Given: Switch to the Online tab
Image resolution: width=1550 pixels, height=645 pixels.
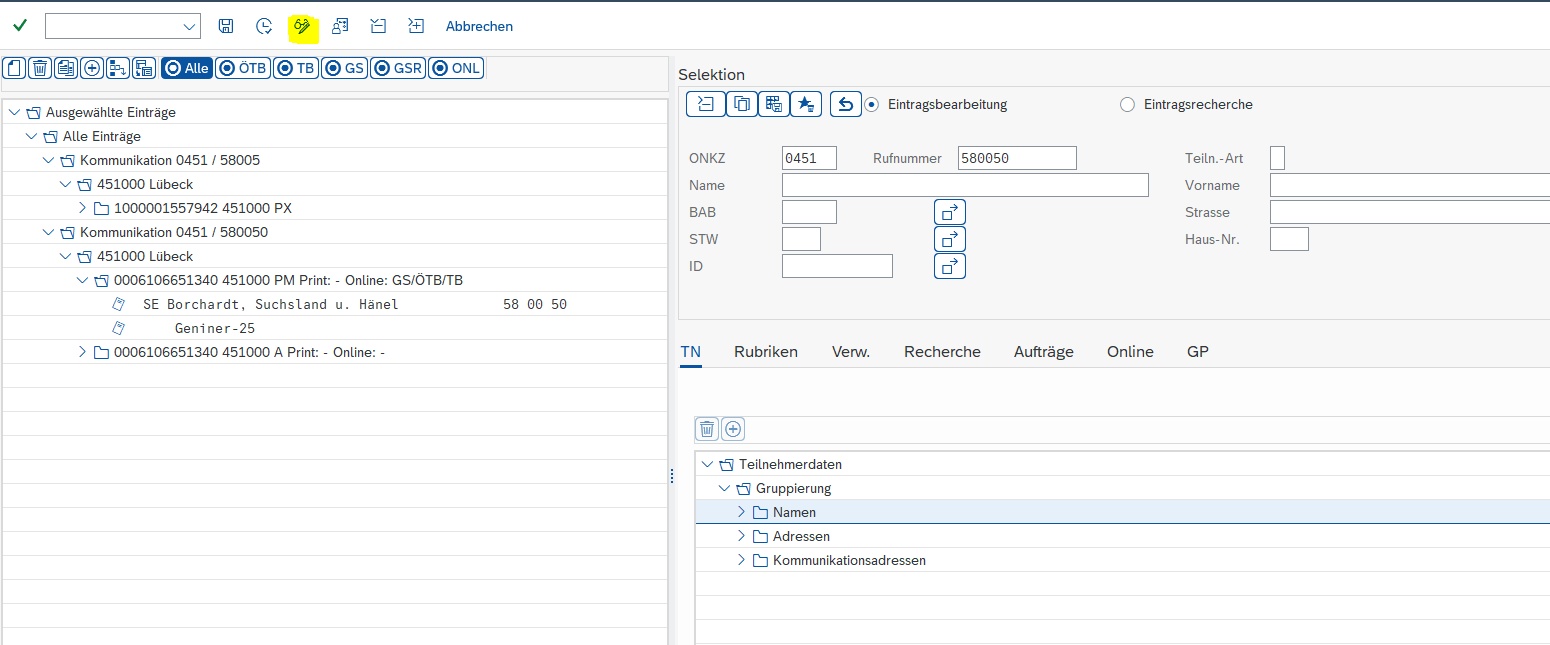Looking at the screenshot, I should (x=1130, y=351).
